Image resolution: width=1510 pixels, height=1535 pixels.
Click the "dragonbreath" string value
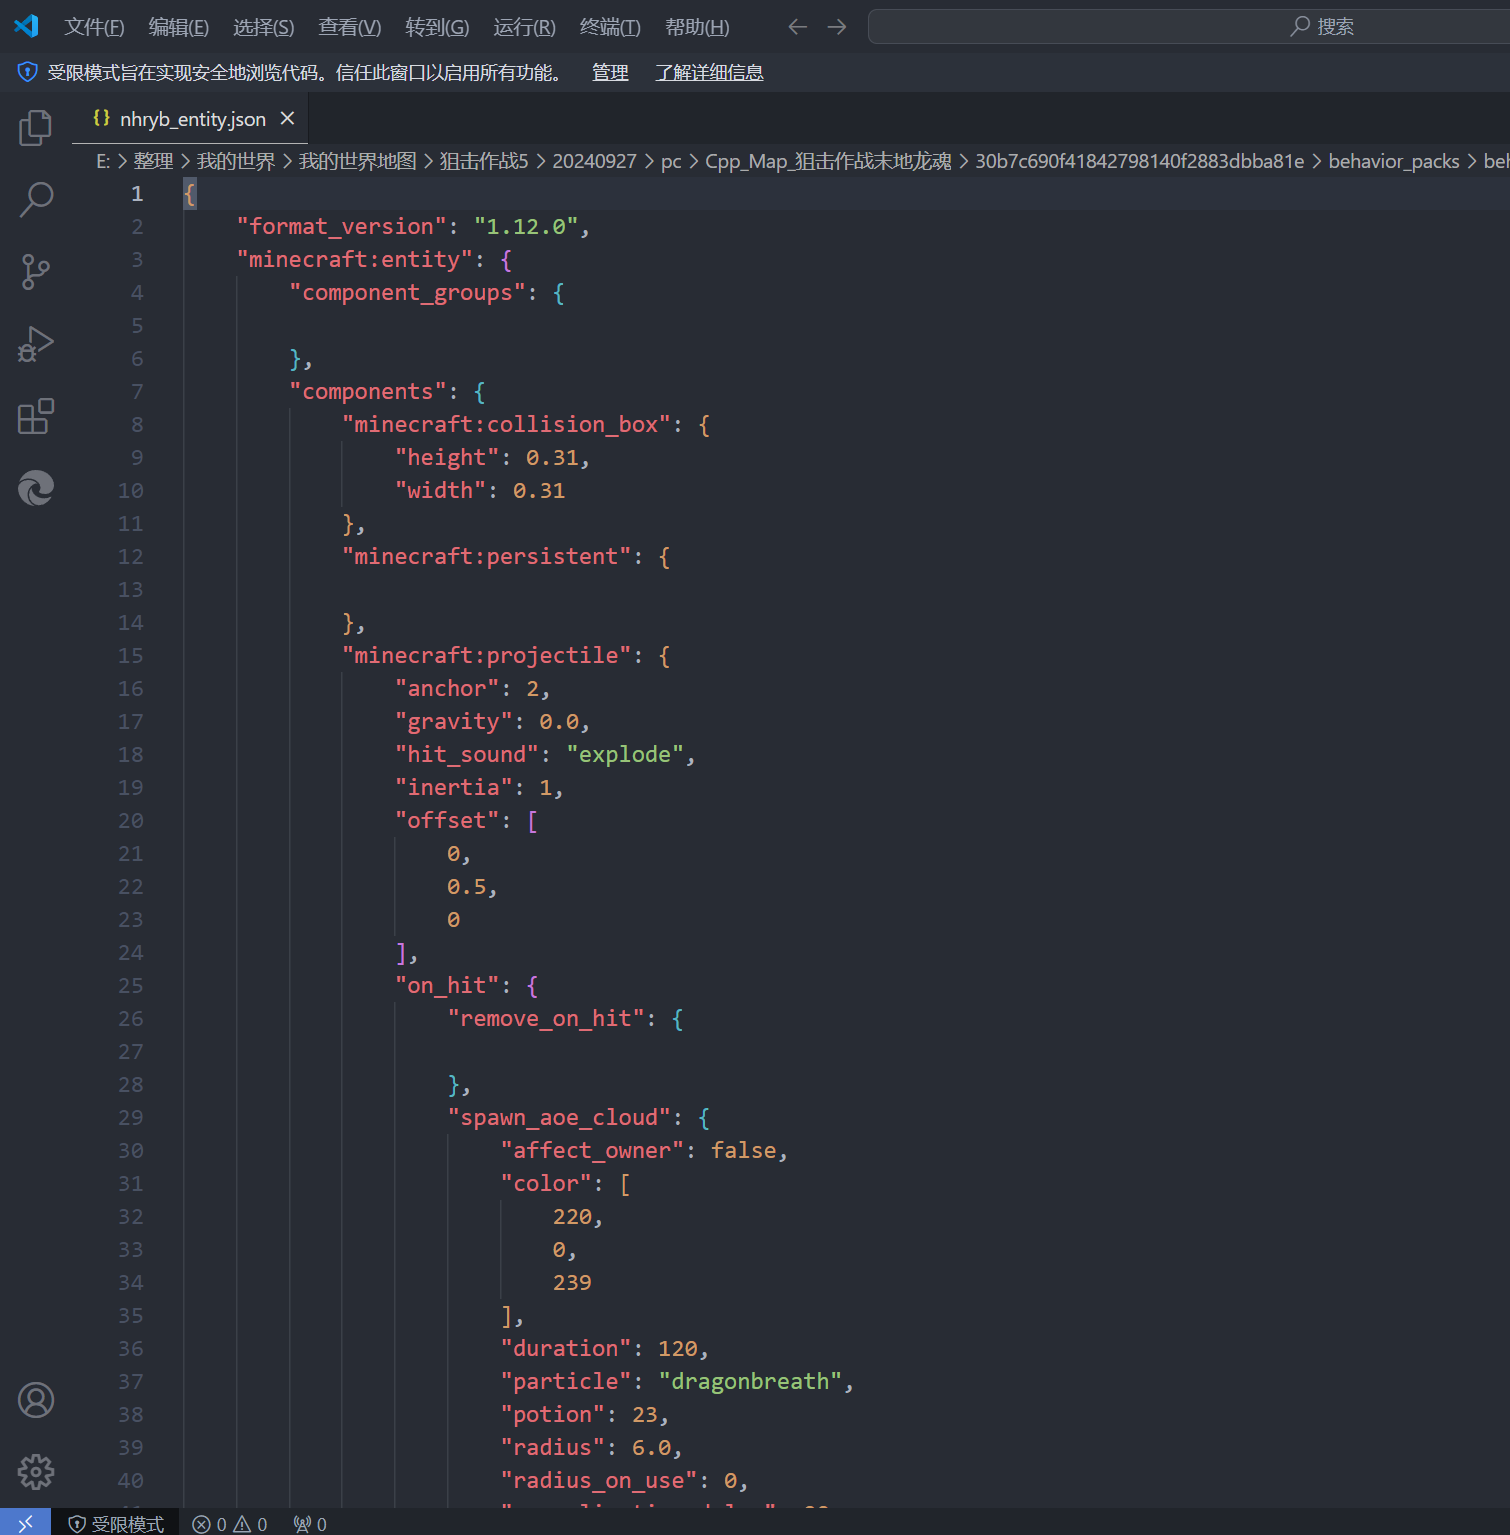click(750, 1381)
